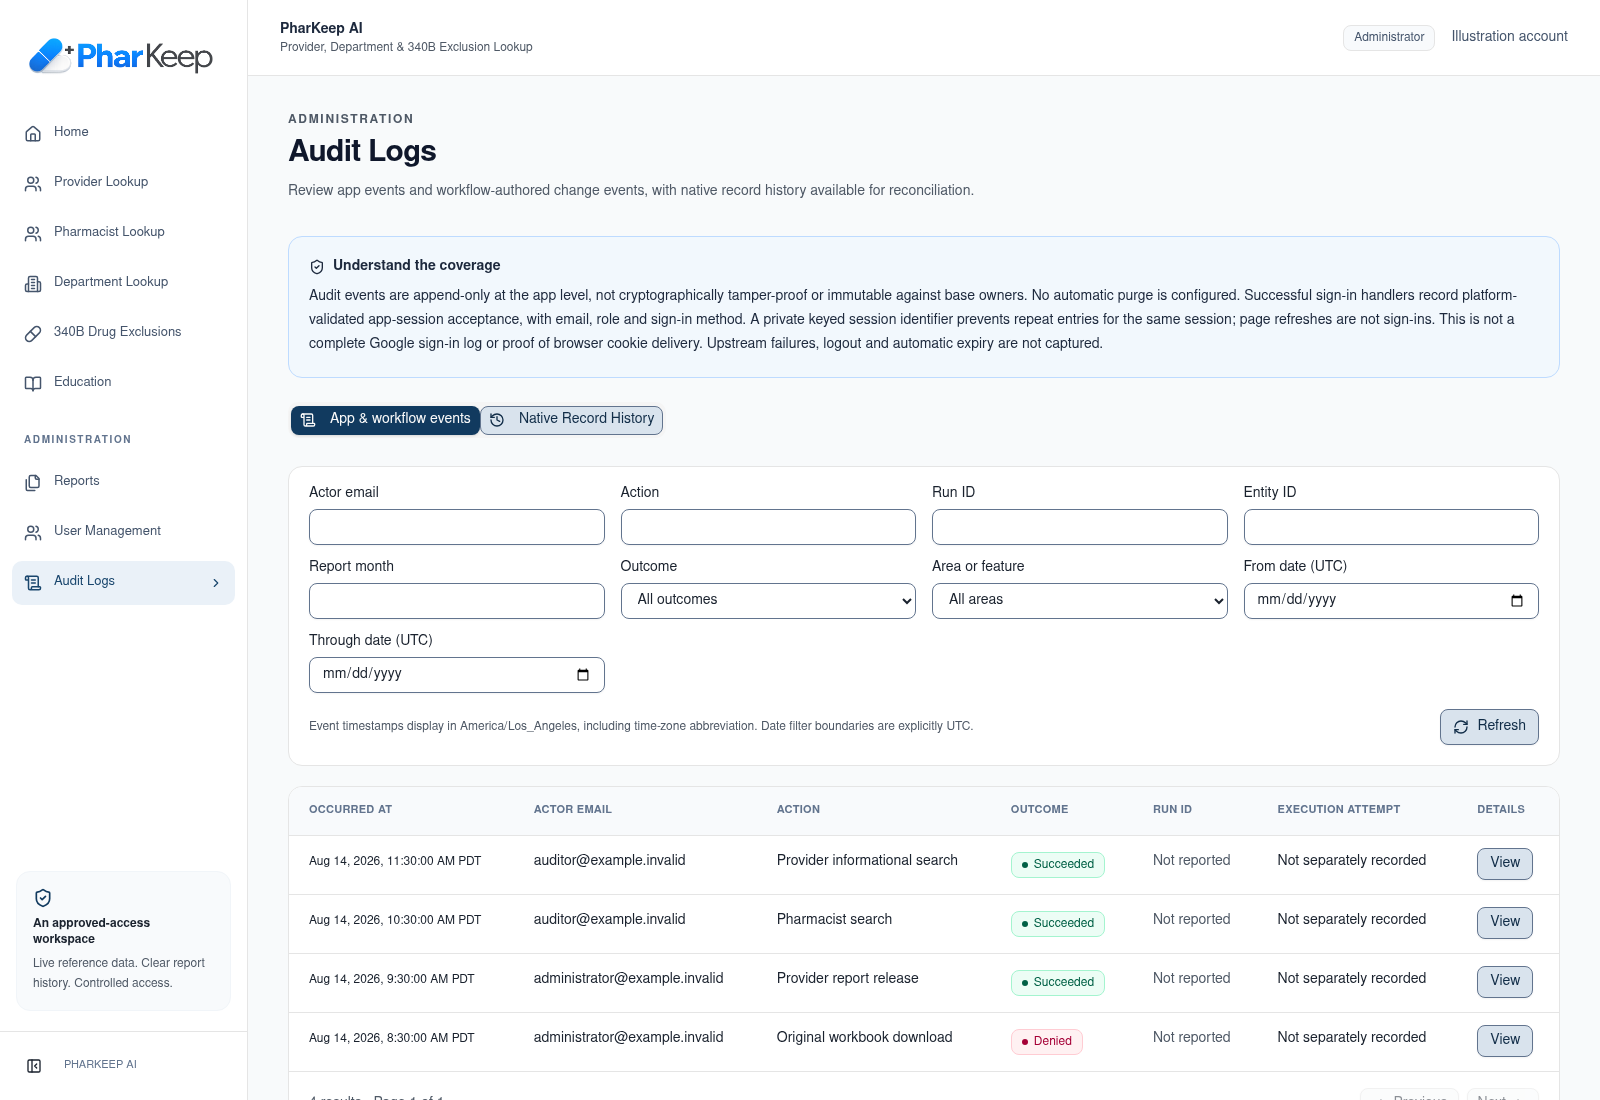Click the Provider Lookup people icon
Screen dimensions: 1600x1100
(x=33, y=183)
